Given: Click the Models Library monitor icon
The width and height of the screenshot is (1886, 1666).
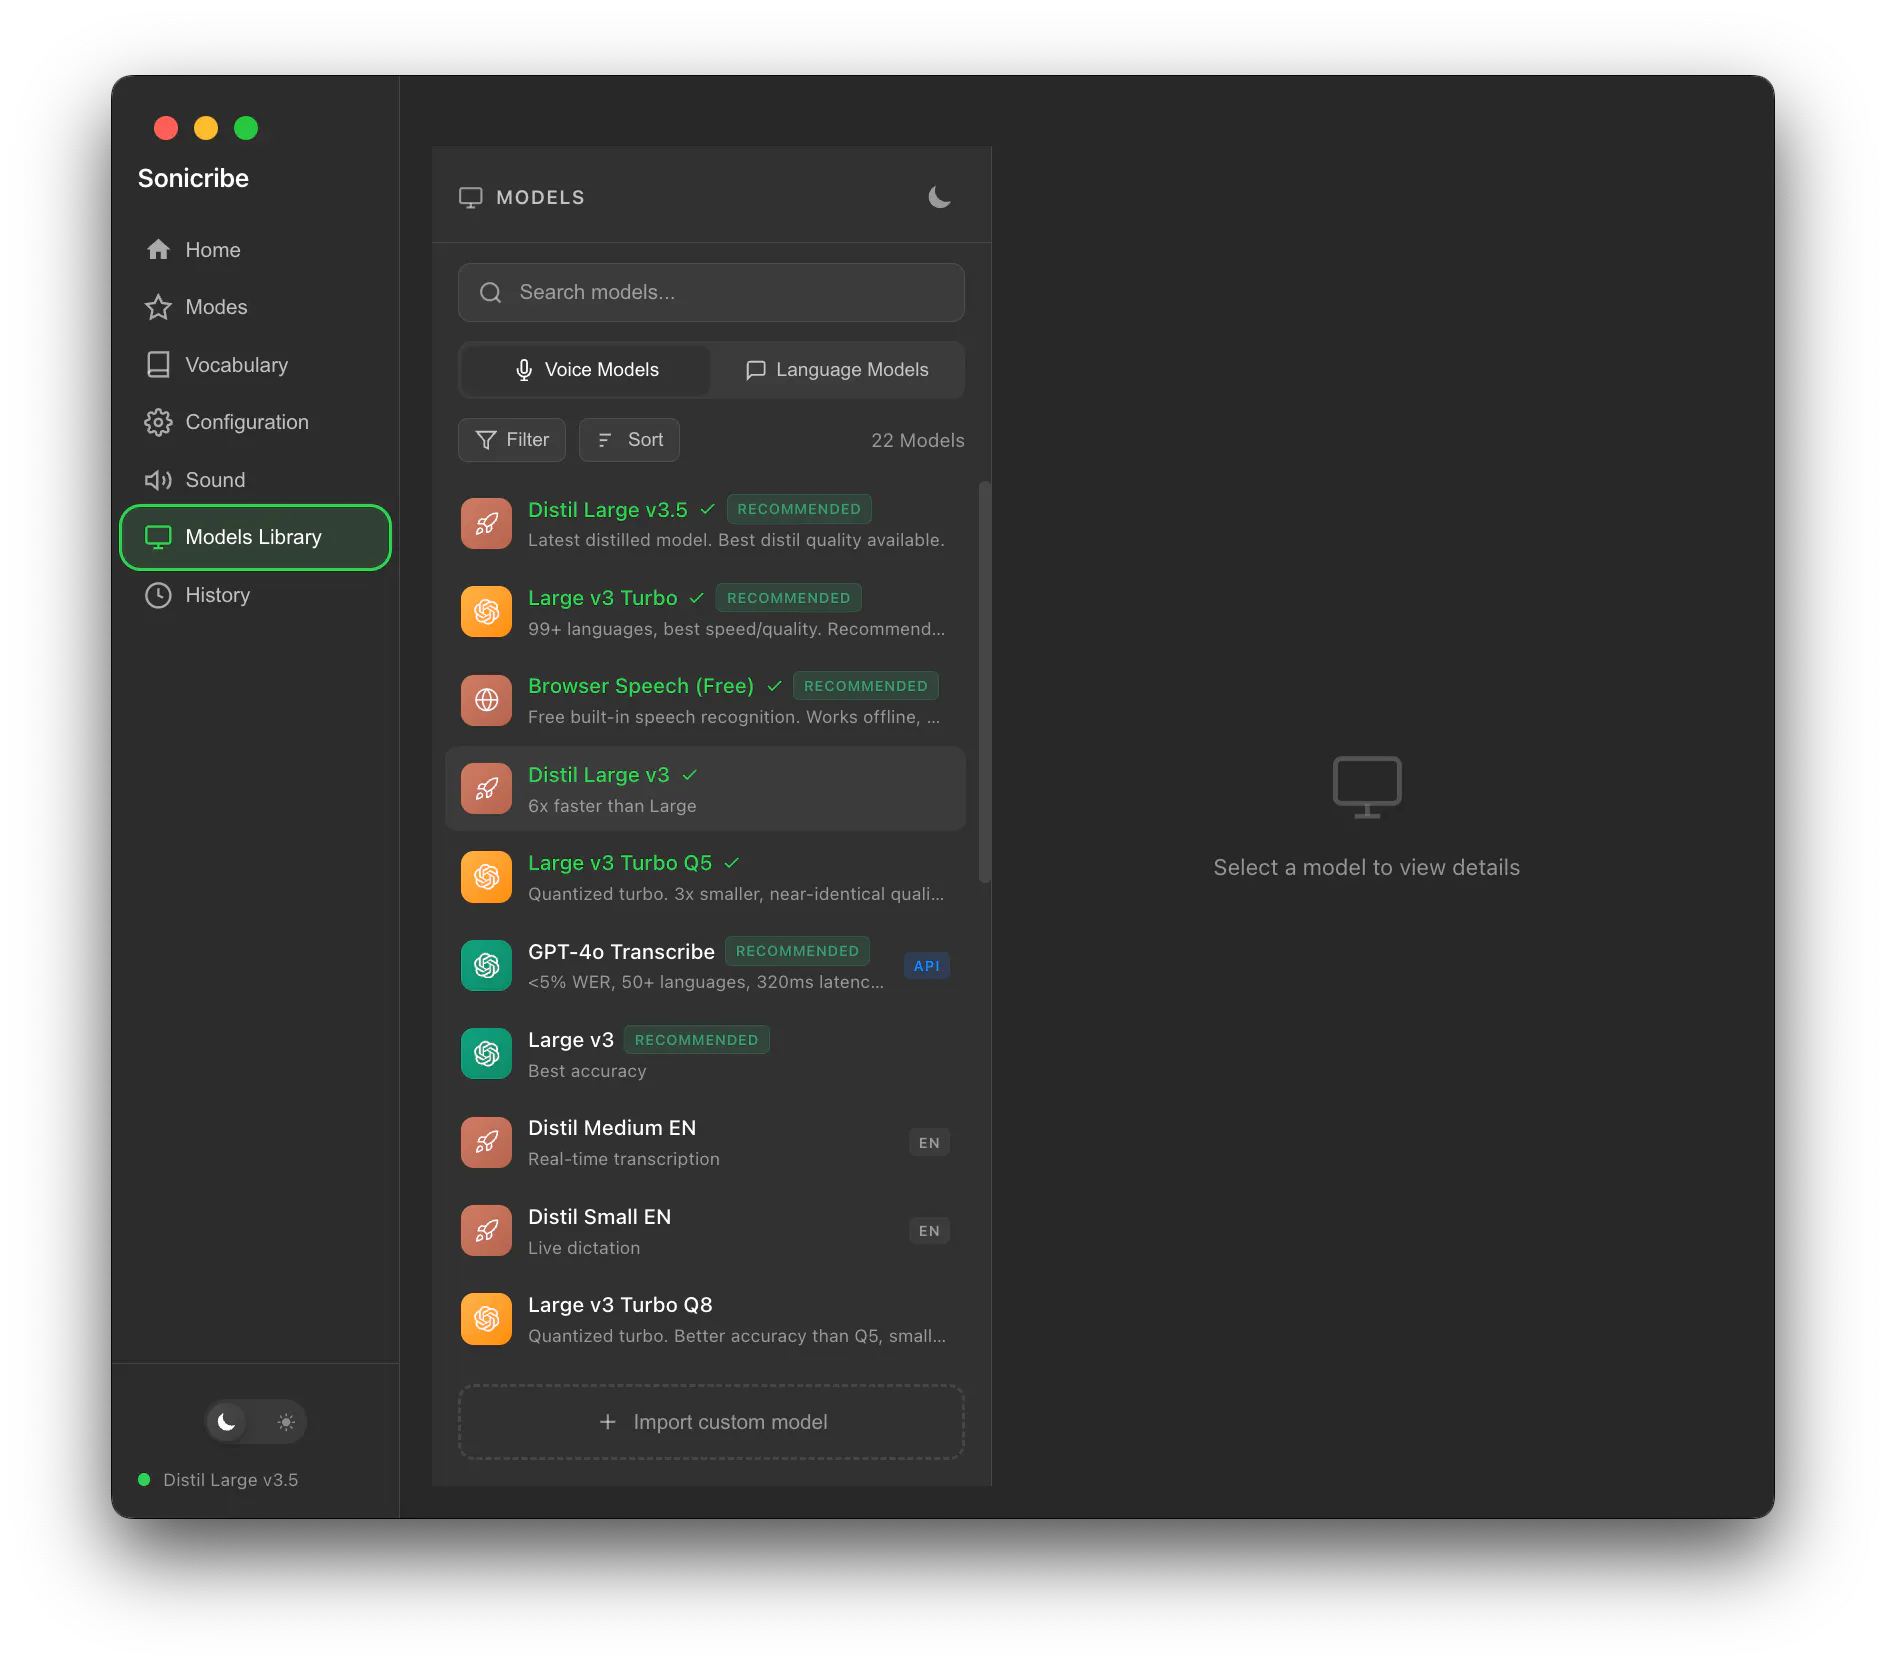Looking at the screenshot, I should point(158,537).
